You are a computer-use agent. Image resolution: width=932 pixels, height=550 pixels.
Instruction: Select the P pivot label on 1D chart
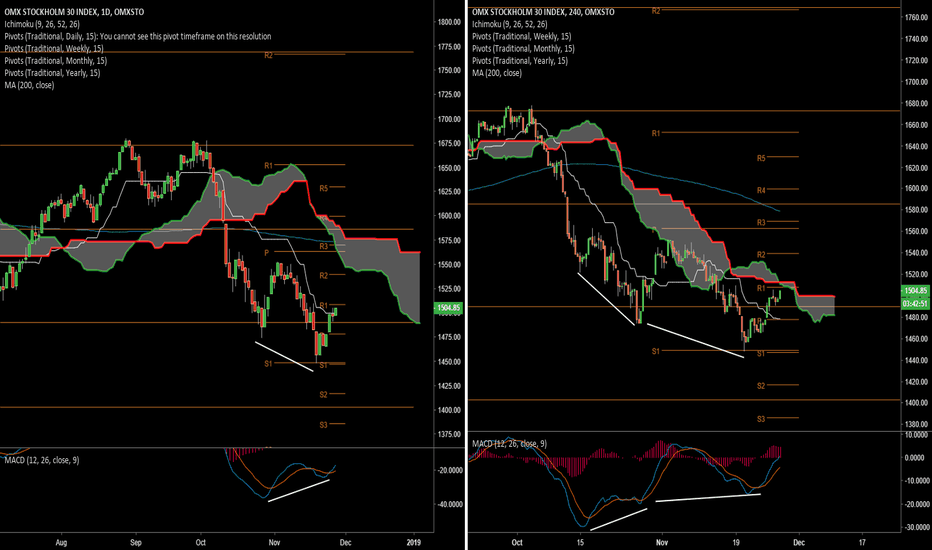267,253
